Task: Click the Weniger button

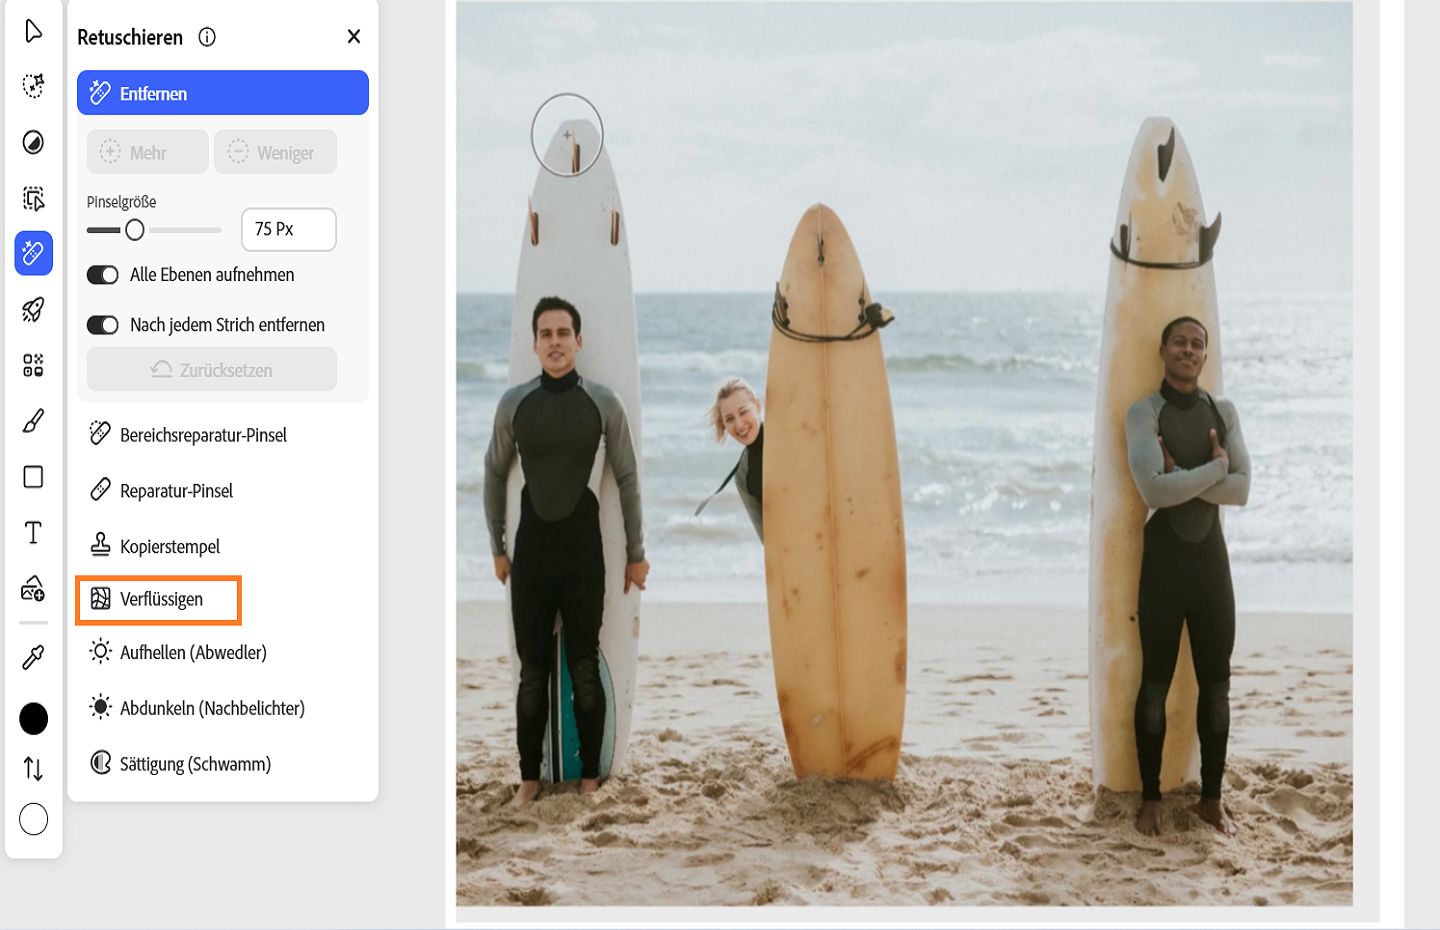Action: click(x=275, y=152)
